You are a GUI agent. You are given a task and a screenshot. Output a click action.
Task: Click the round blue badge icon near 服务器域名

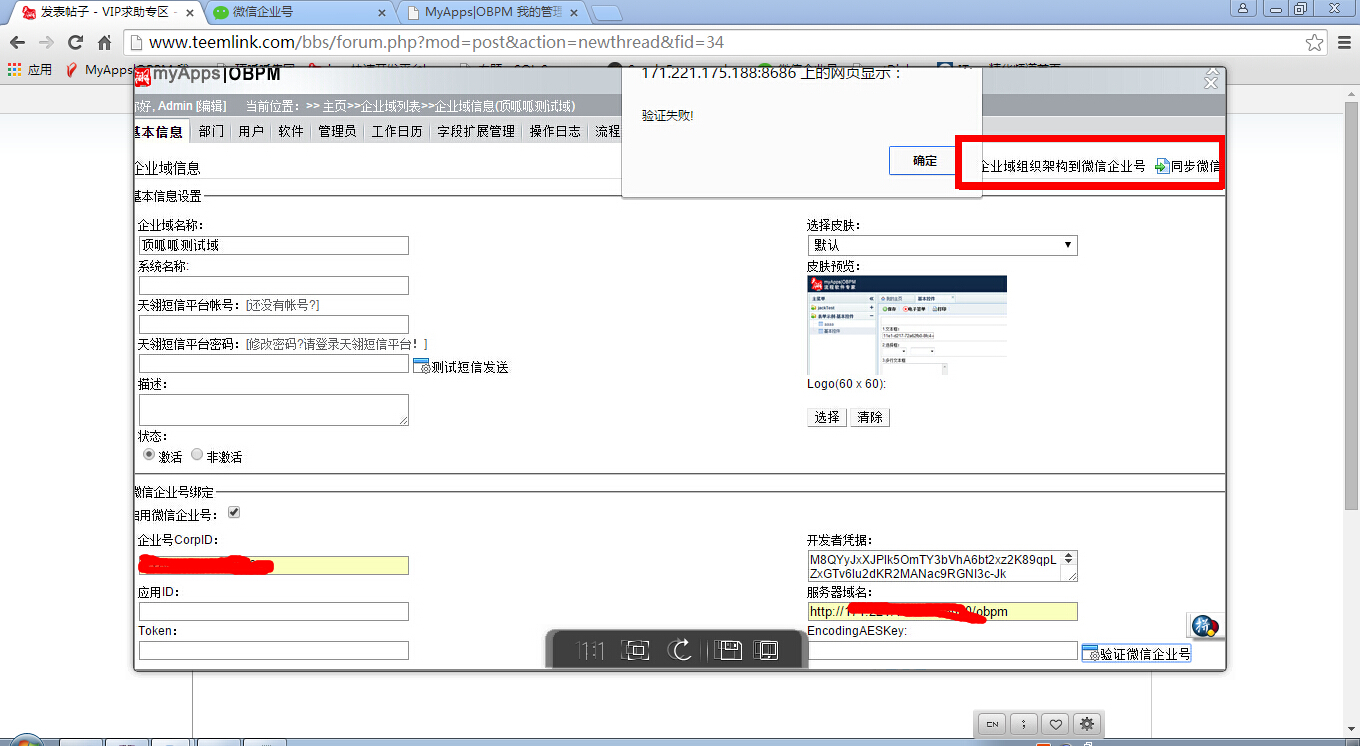point(1204,626)
